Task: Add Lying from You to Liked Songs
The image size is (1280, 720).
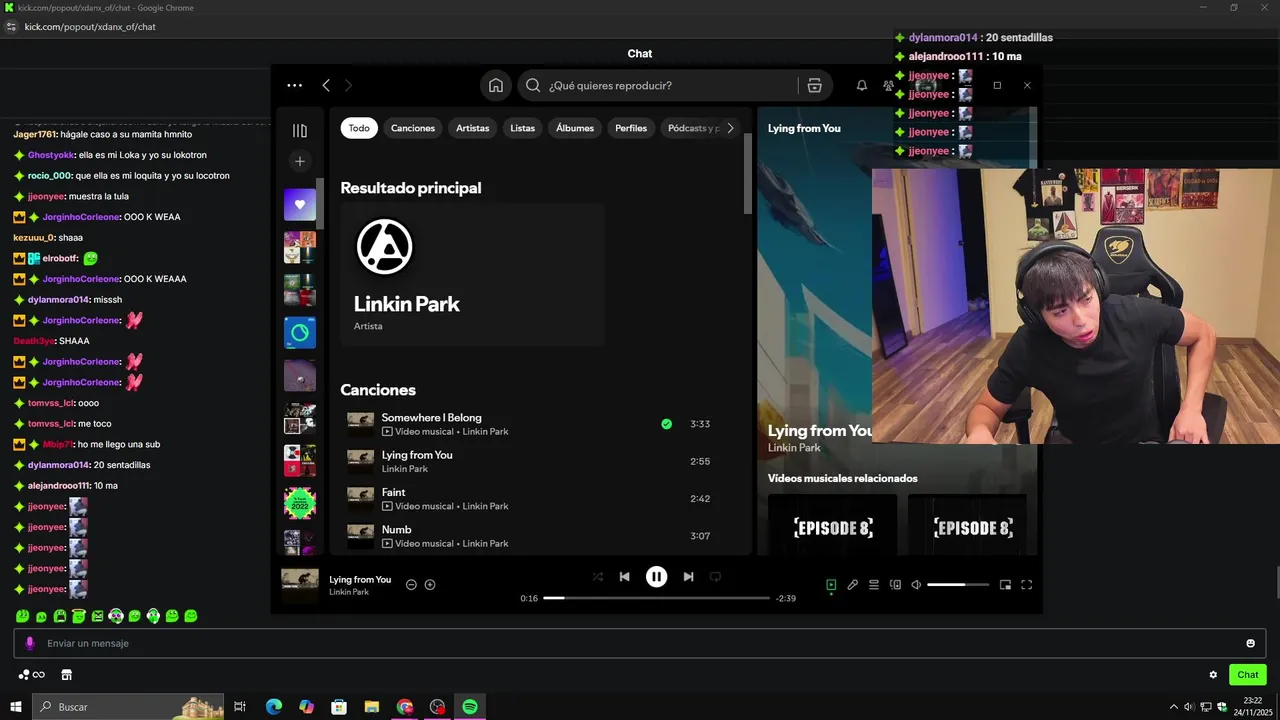Action: coord(430,584)
